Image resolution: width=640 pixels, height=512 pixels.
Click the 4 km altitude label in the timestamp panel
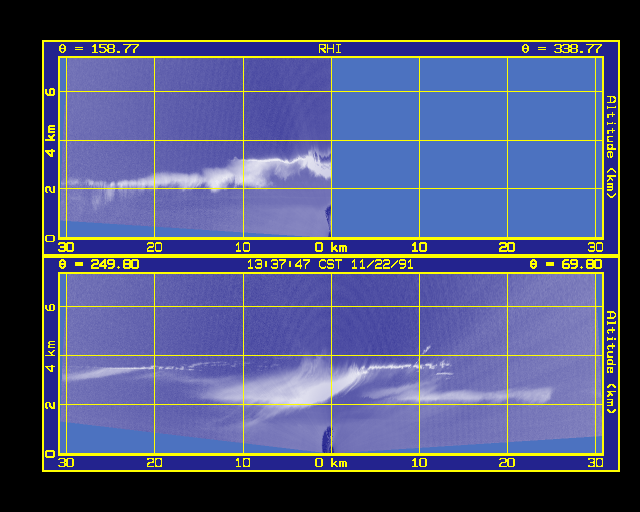pos(50,356)
